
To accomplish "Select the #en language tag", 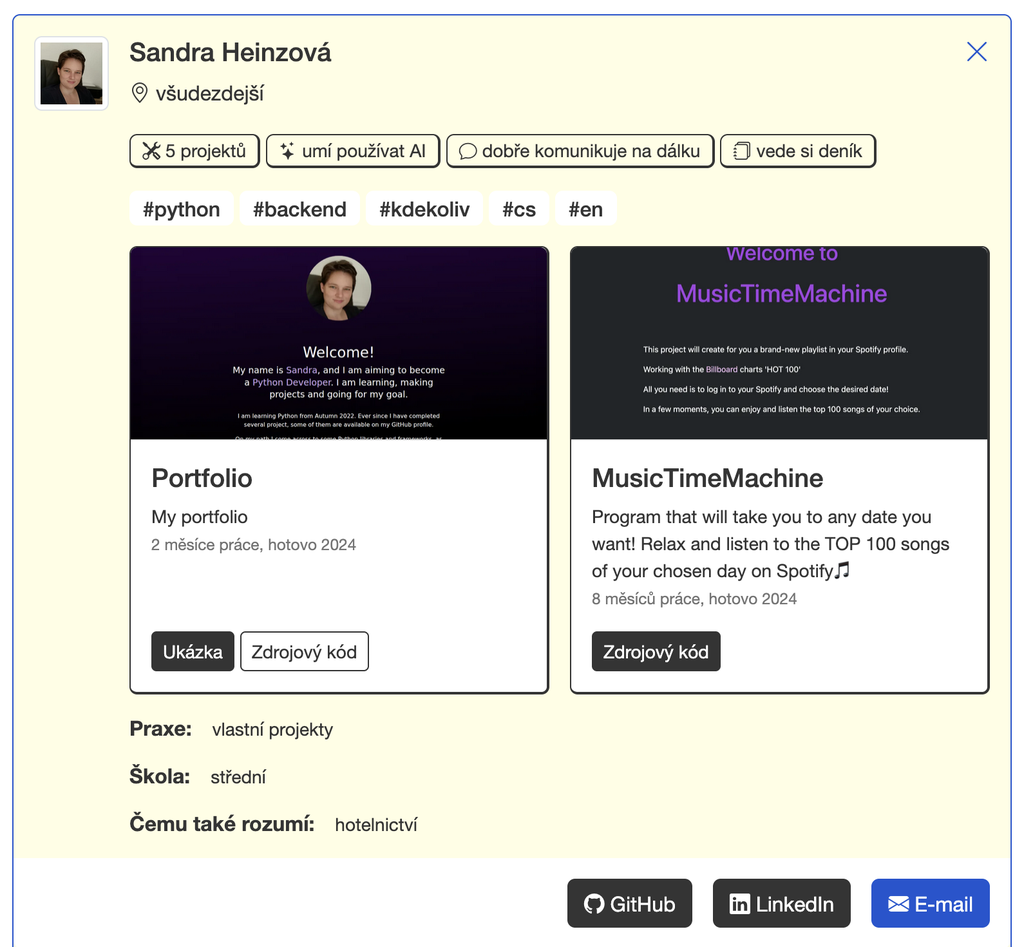I will pos(585,209).
